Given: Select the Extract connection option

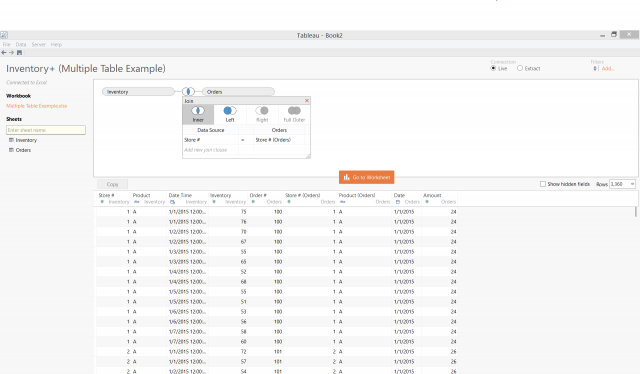Looking at the screenshot, I should [x=520, y=68].
